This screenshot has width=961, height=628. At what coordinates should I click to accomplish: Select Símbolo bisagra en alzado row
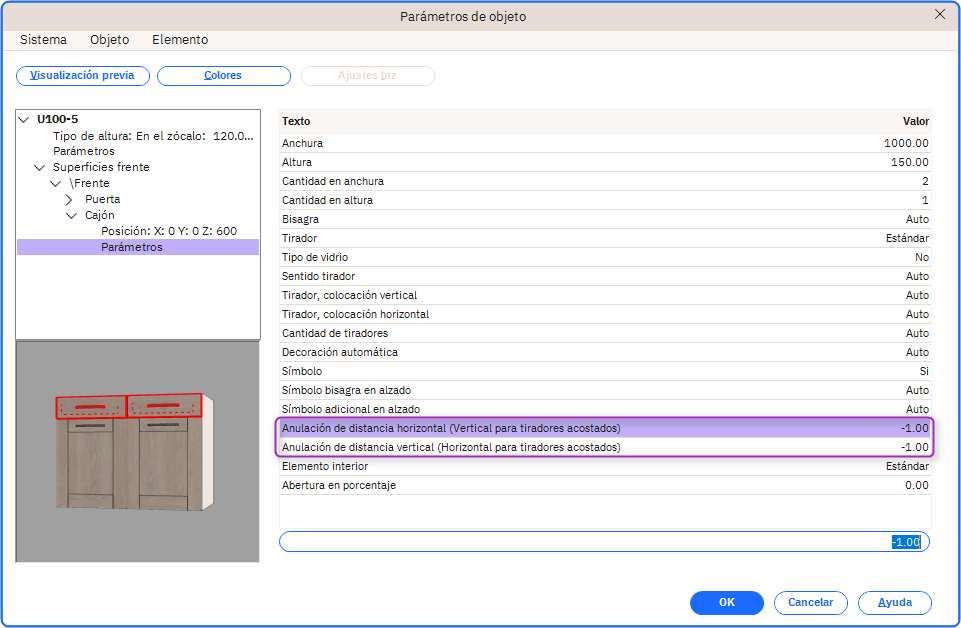(x=605, y=390)
